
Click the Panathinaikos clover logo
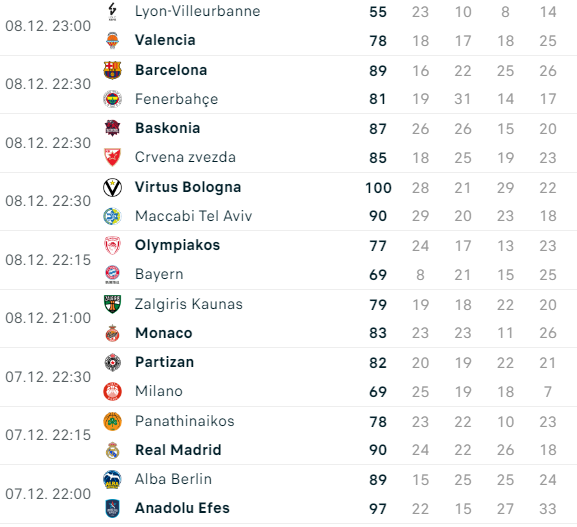click(112, 421)
